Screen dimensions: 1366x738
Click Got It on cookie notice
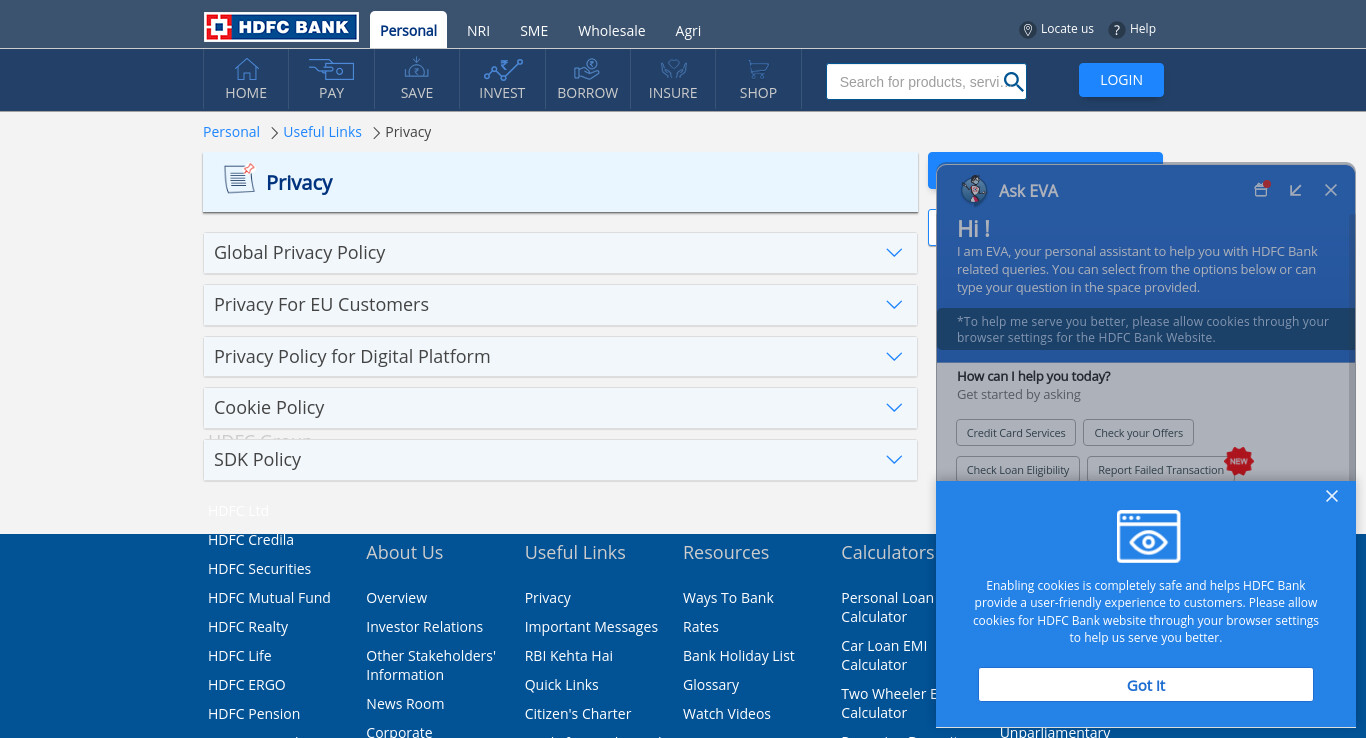(1146, 685)
